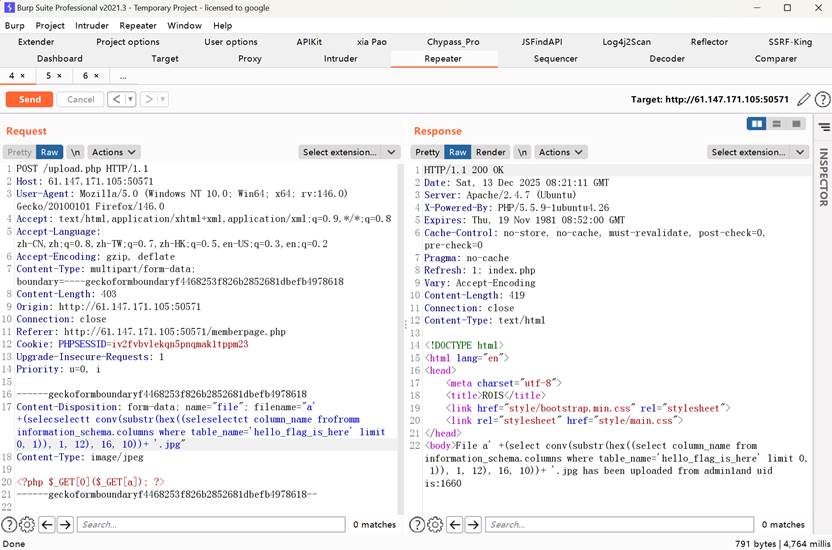
Task: Open new Repeater tab via ellipsis
Action: click(x=123, y=76)
